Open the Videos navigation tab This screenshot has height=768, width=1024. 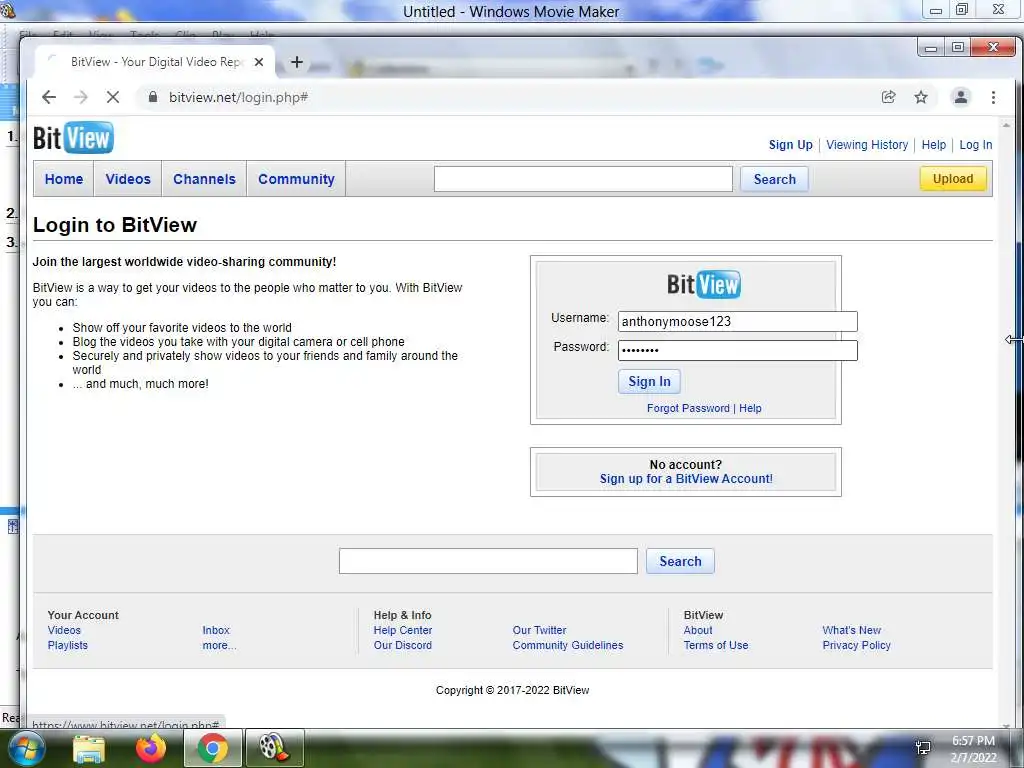click(128, 179)
